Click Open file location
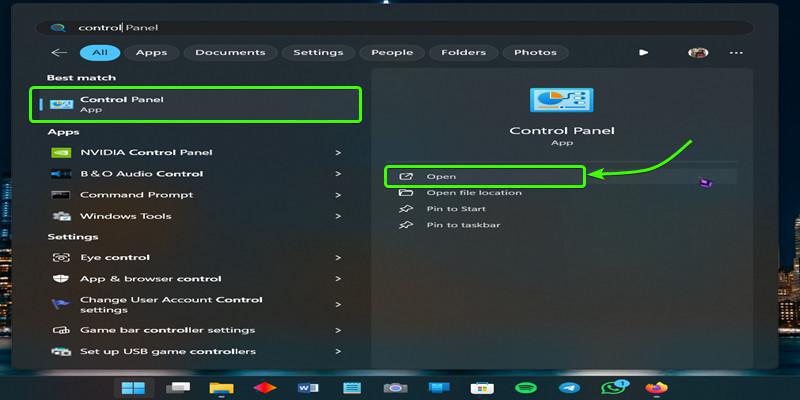Screen dimensions: 800x400 [x=474, y=193]
